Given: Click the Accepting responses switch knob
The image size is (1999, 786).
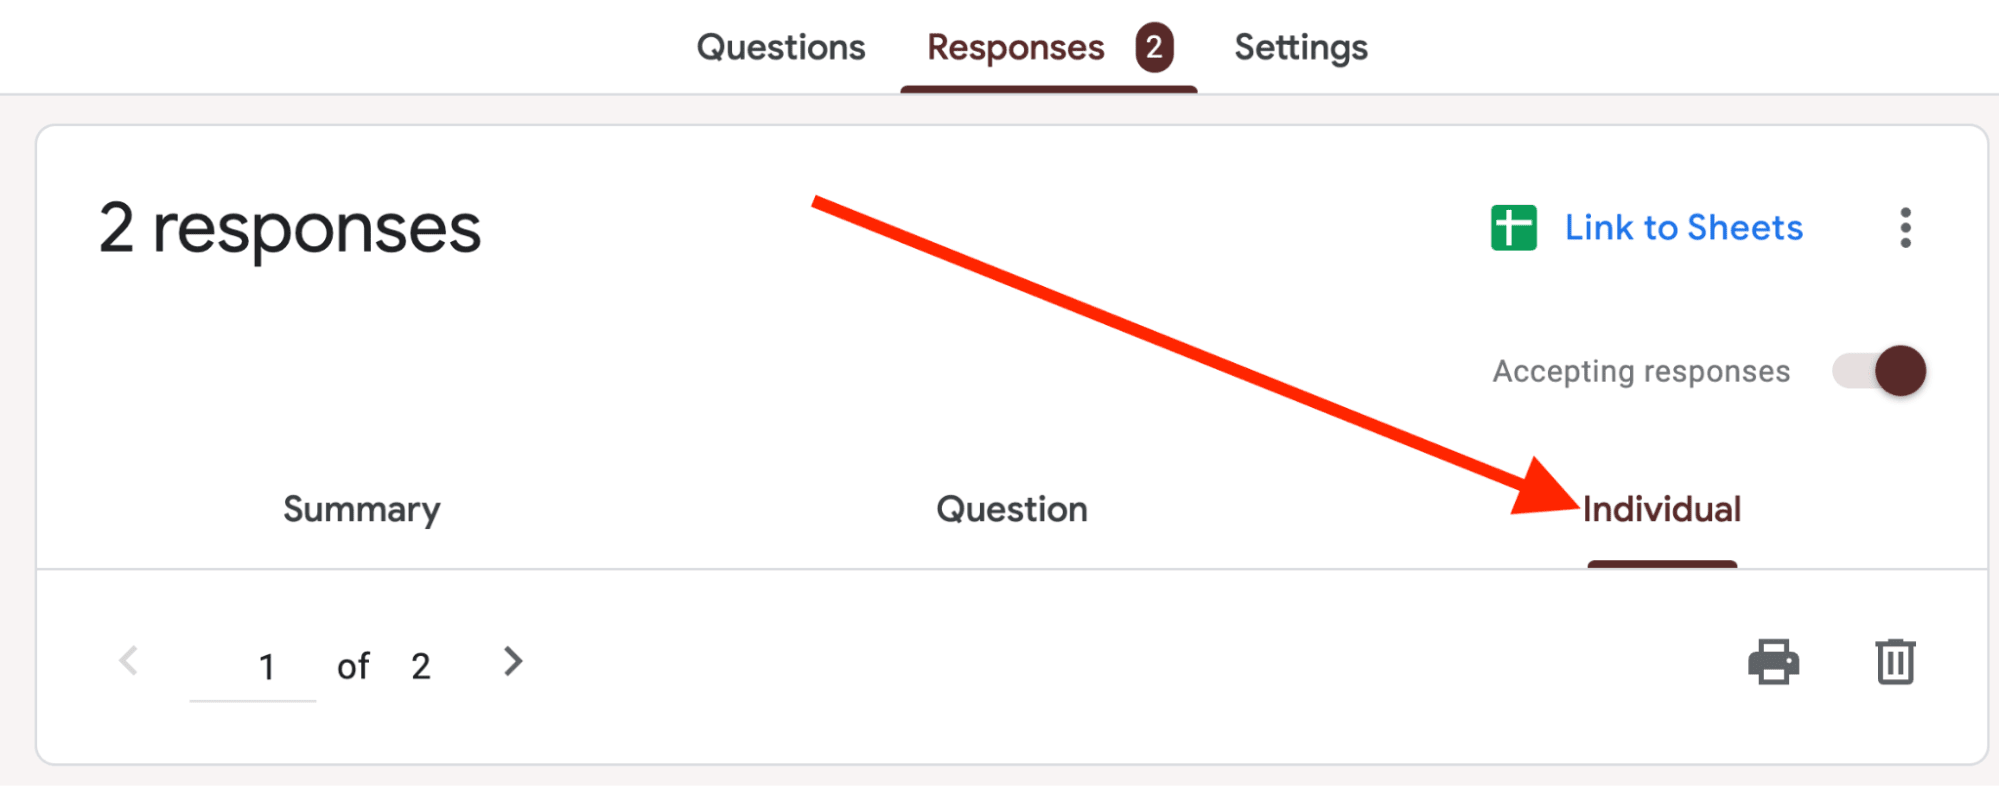Looking at the screenshot, I should (1898, 370).
